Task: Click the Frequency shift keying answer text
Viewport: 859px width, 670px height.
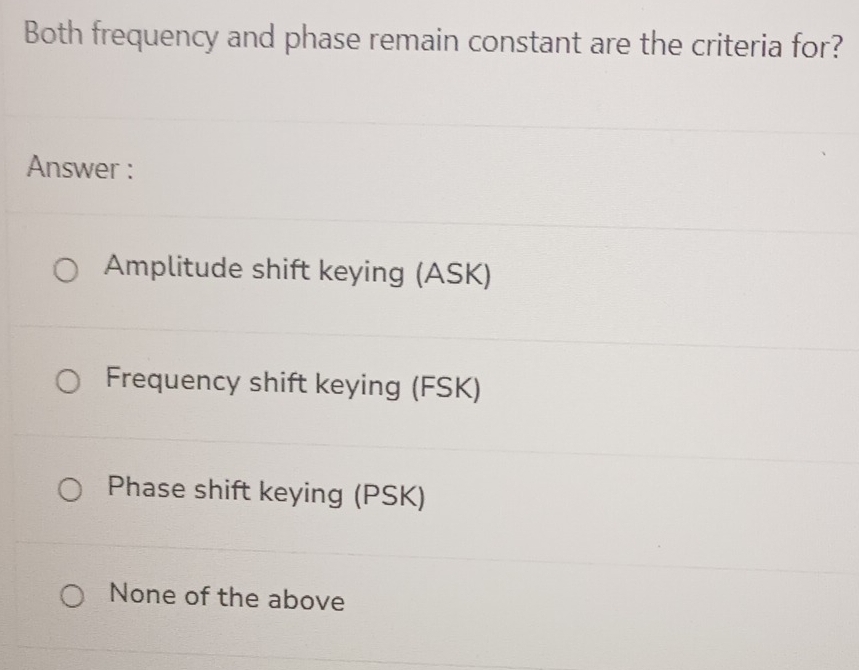Action: (291, 382)
